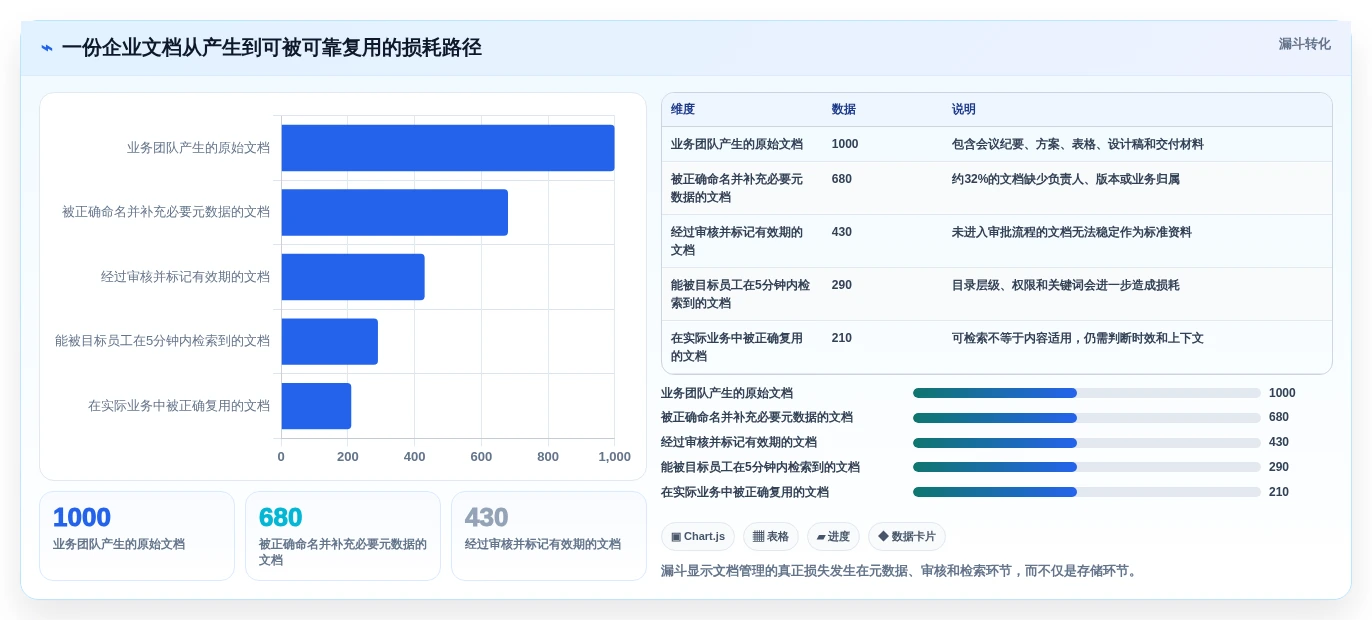
Task: Select the 表格 tag chip
Action: tap(770, 537)
